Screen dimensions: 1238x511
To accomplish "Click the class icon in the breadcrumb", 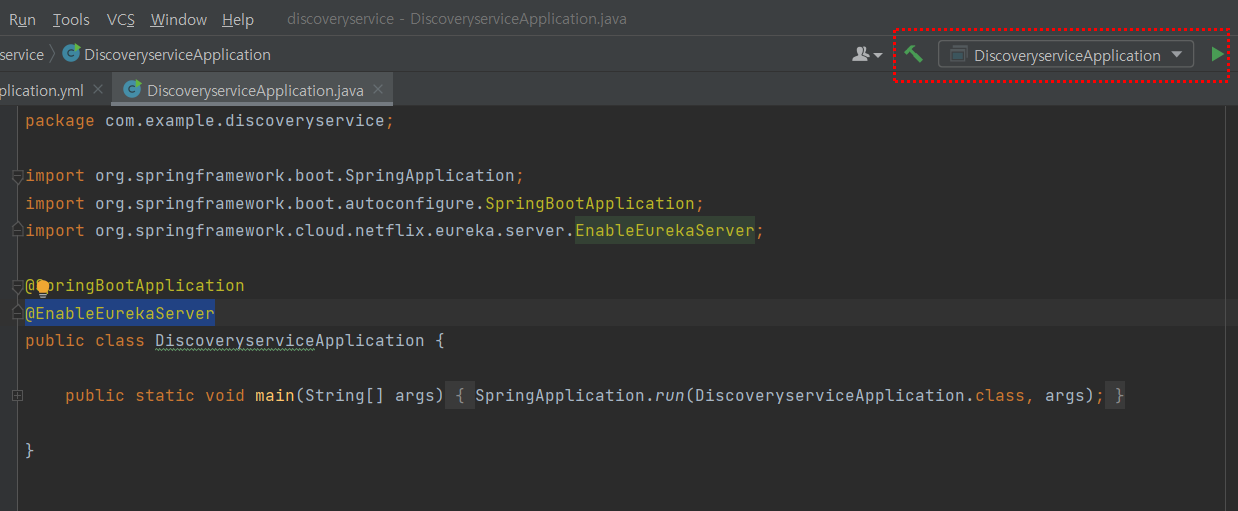I will [x=71, y=53].
